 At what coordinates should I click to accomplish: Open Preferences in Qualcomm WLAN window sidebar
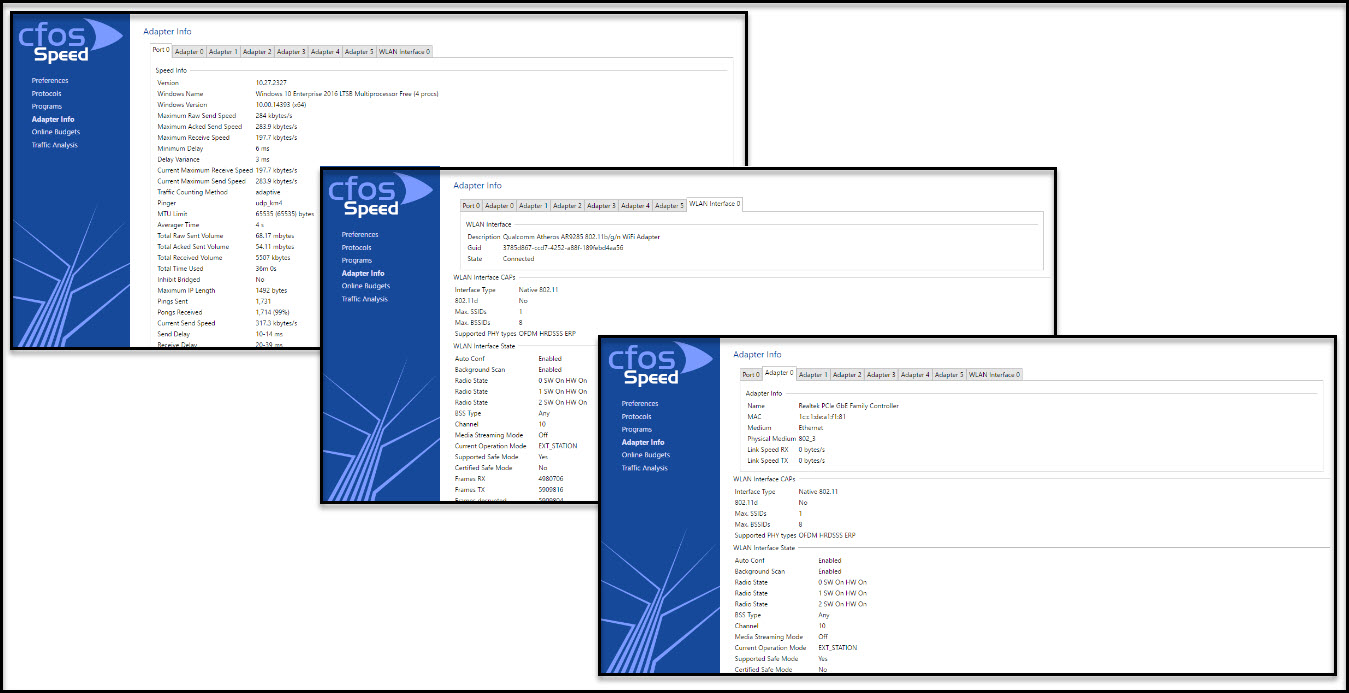[360, 234]
